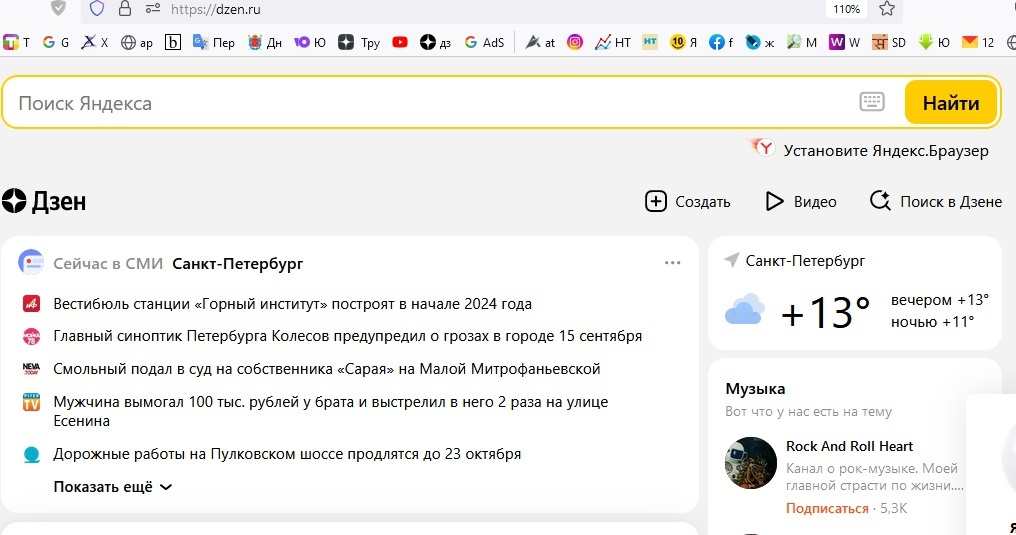This screenshot has width=1016, height=535.
Task: Open 'Поиск в Дзене'
Action: (936, 201)
